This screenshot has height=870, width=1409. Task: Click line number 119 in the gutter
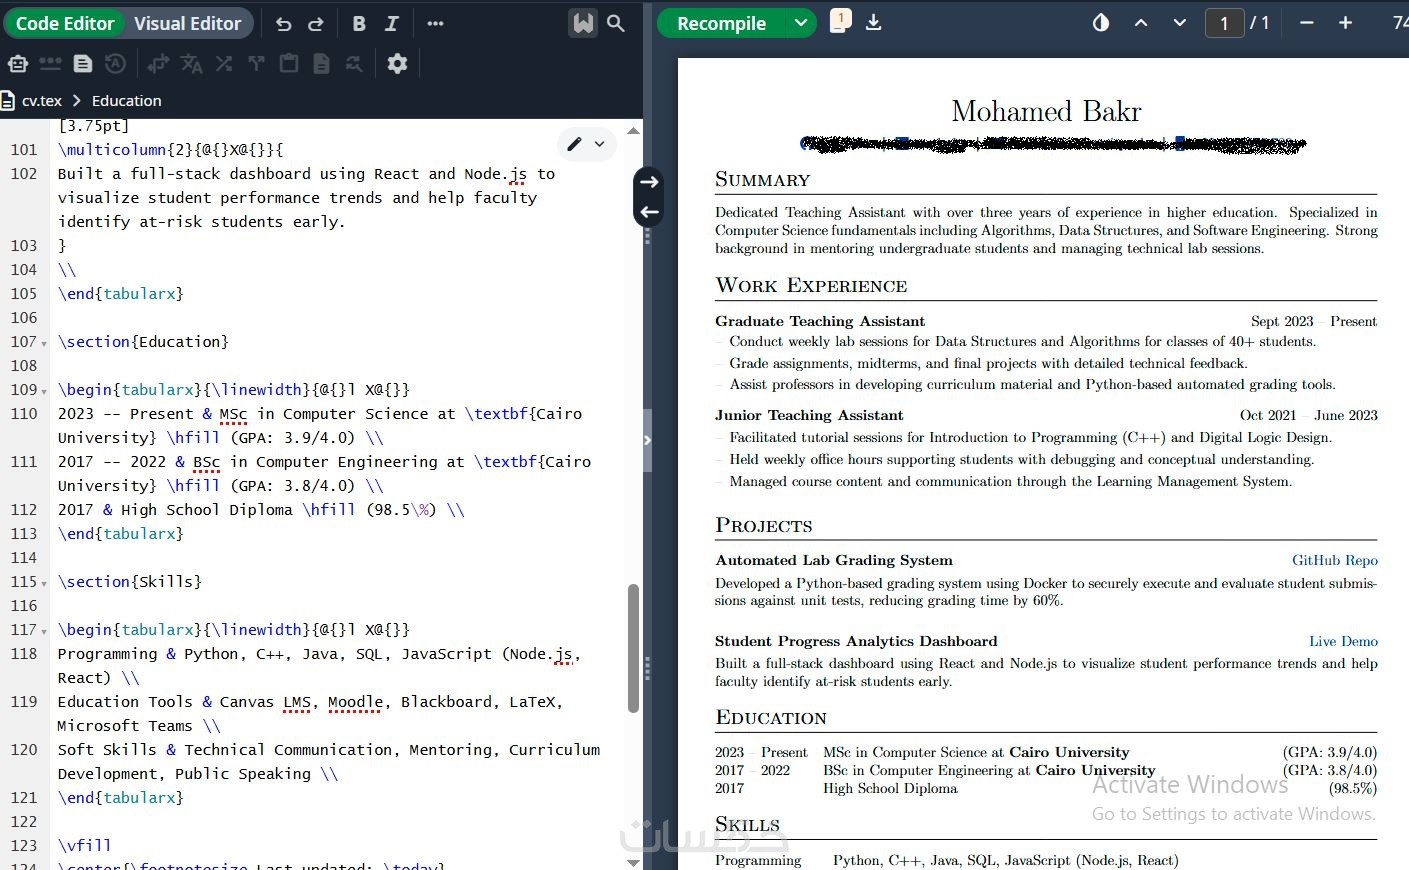point(24,702)
